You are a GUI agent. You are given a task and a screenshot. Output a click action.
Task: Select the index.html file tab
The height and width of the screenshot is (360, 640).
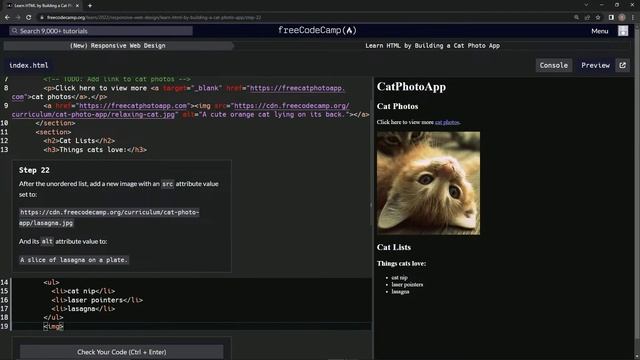(29, 65)
